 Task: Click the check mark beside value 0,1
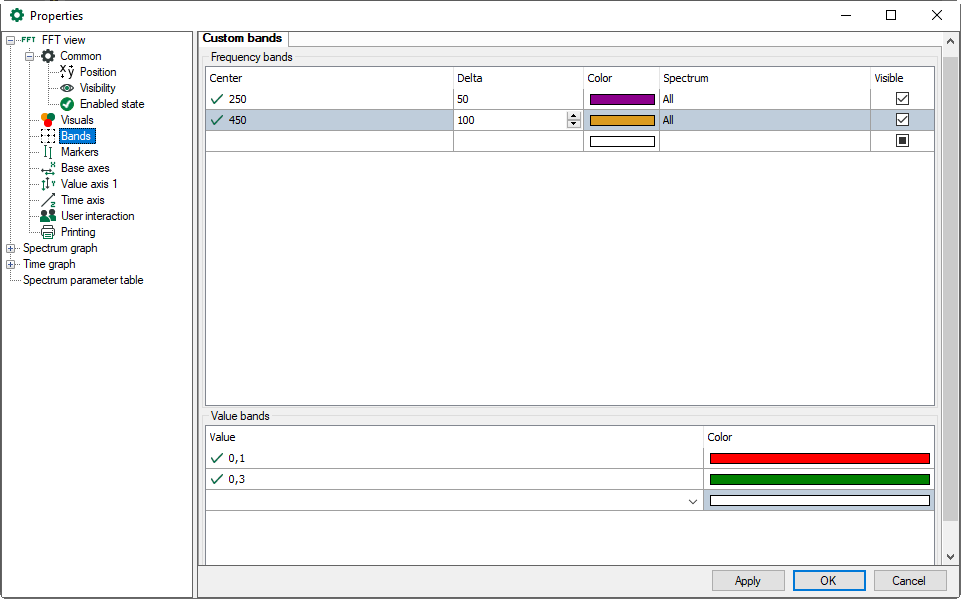pyautogui.click(x=216, y=458)
